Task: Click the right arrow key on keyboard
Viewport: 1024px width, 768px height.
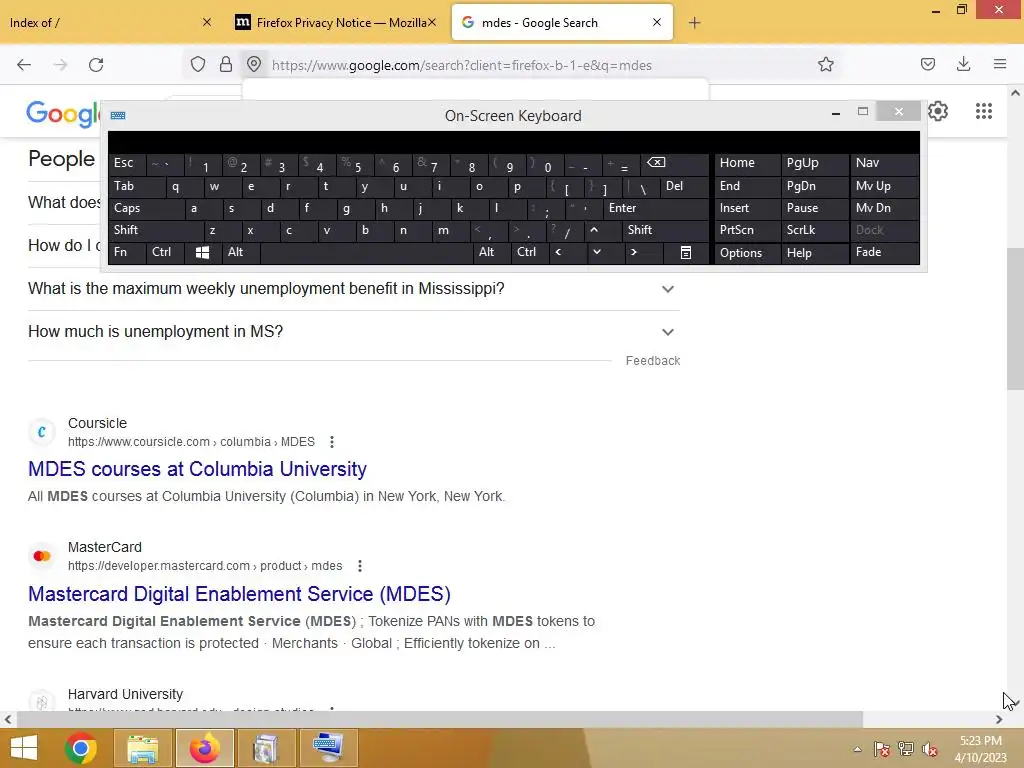Action: coord(633,252)
